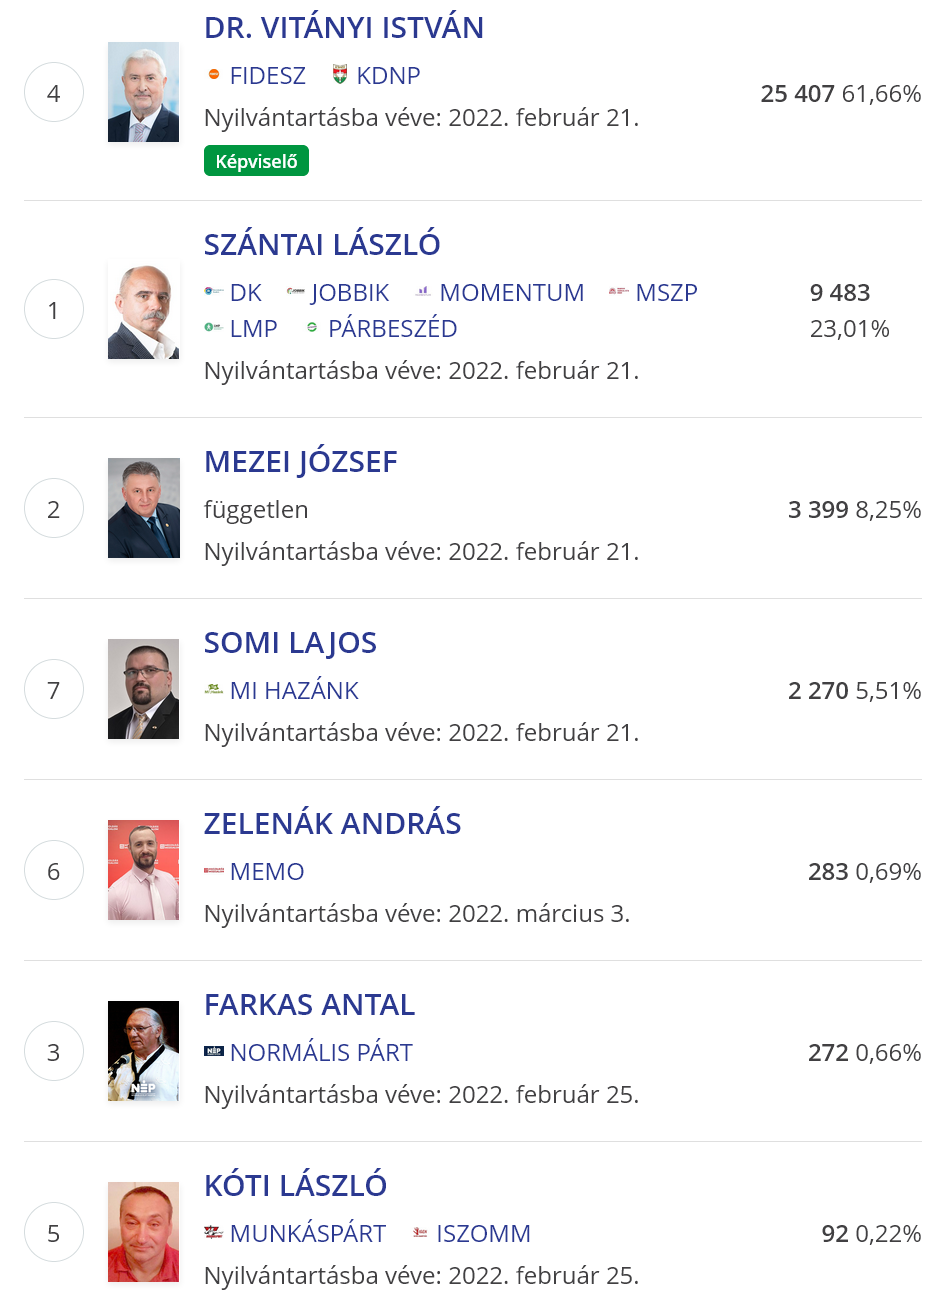Open Dr. Vitányi István candidate name link

pyautogui.click(x=344, y=28)
